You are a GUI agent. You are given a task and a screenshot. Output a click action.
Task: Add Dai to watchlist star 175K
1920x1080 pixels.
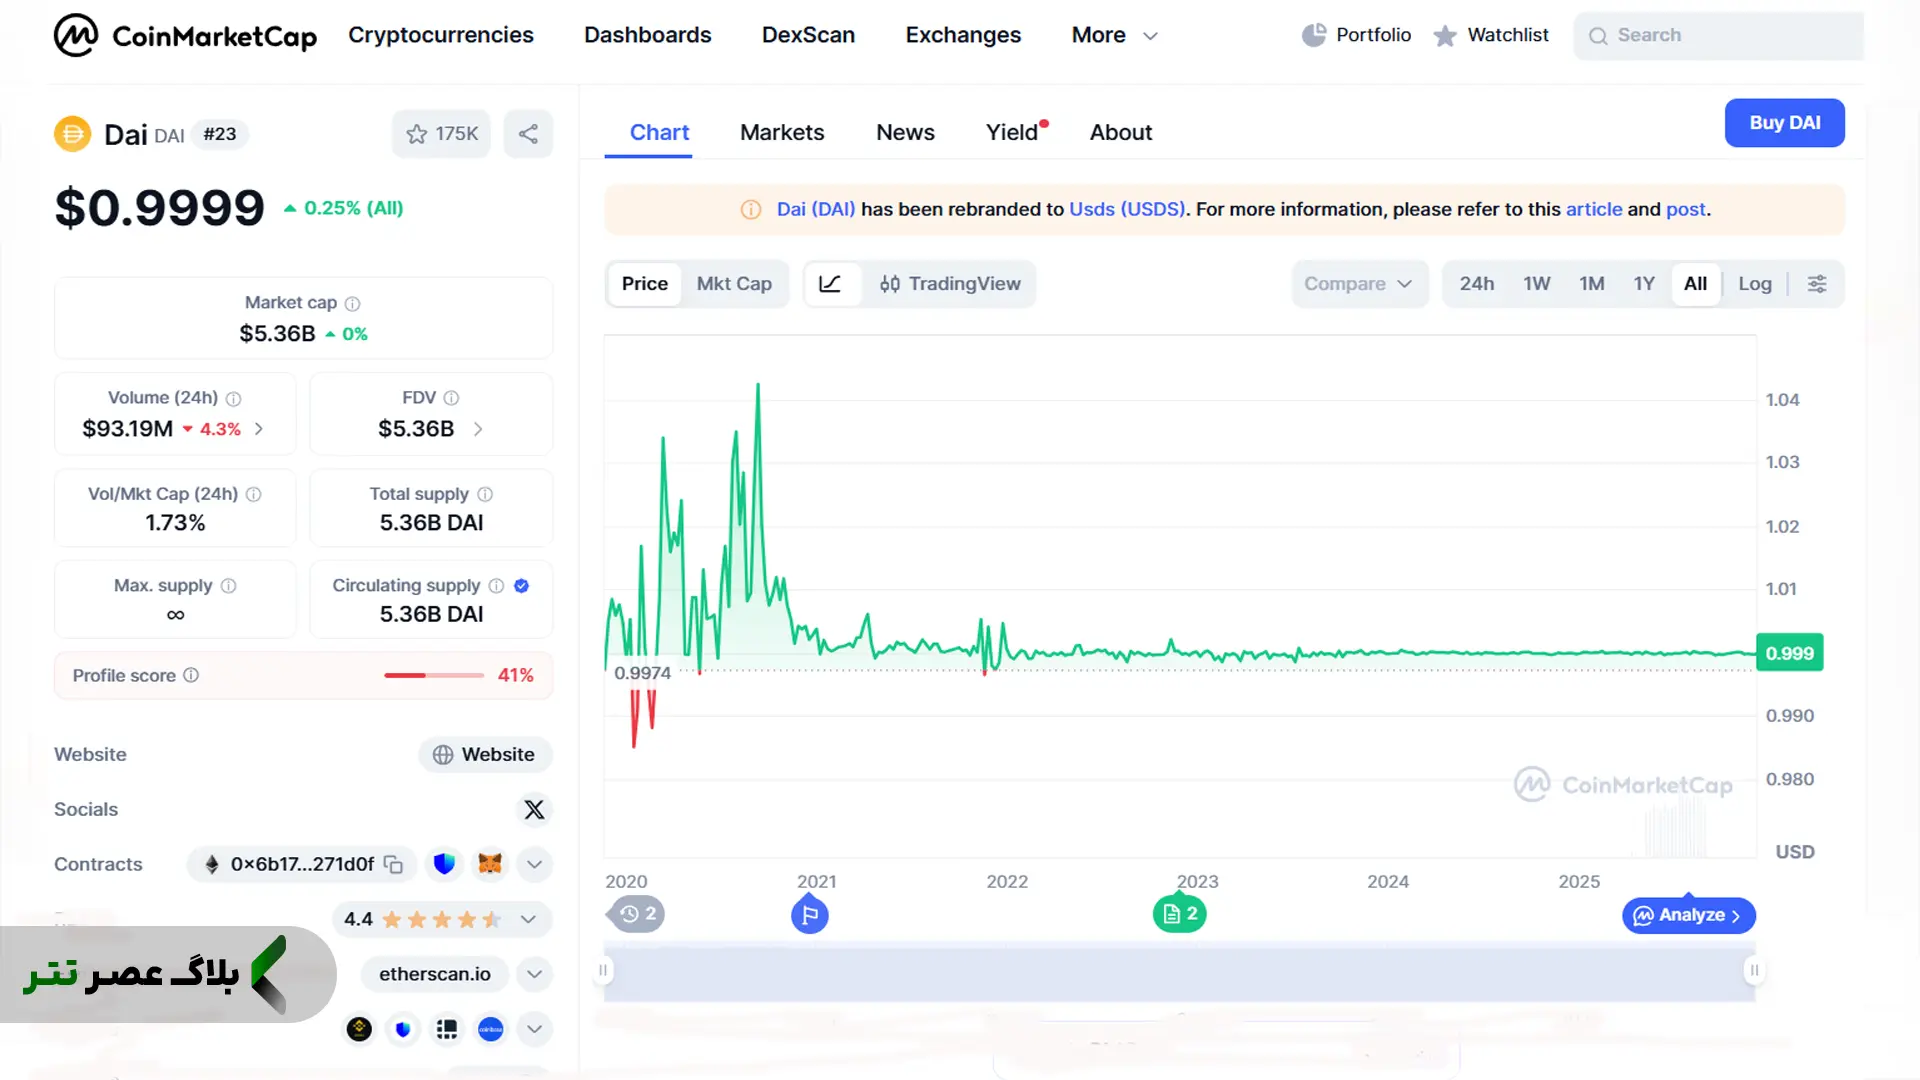pos(441,134)
